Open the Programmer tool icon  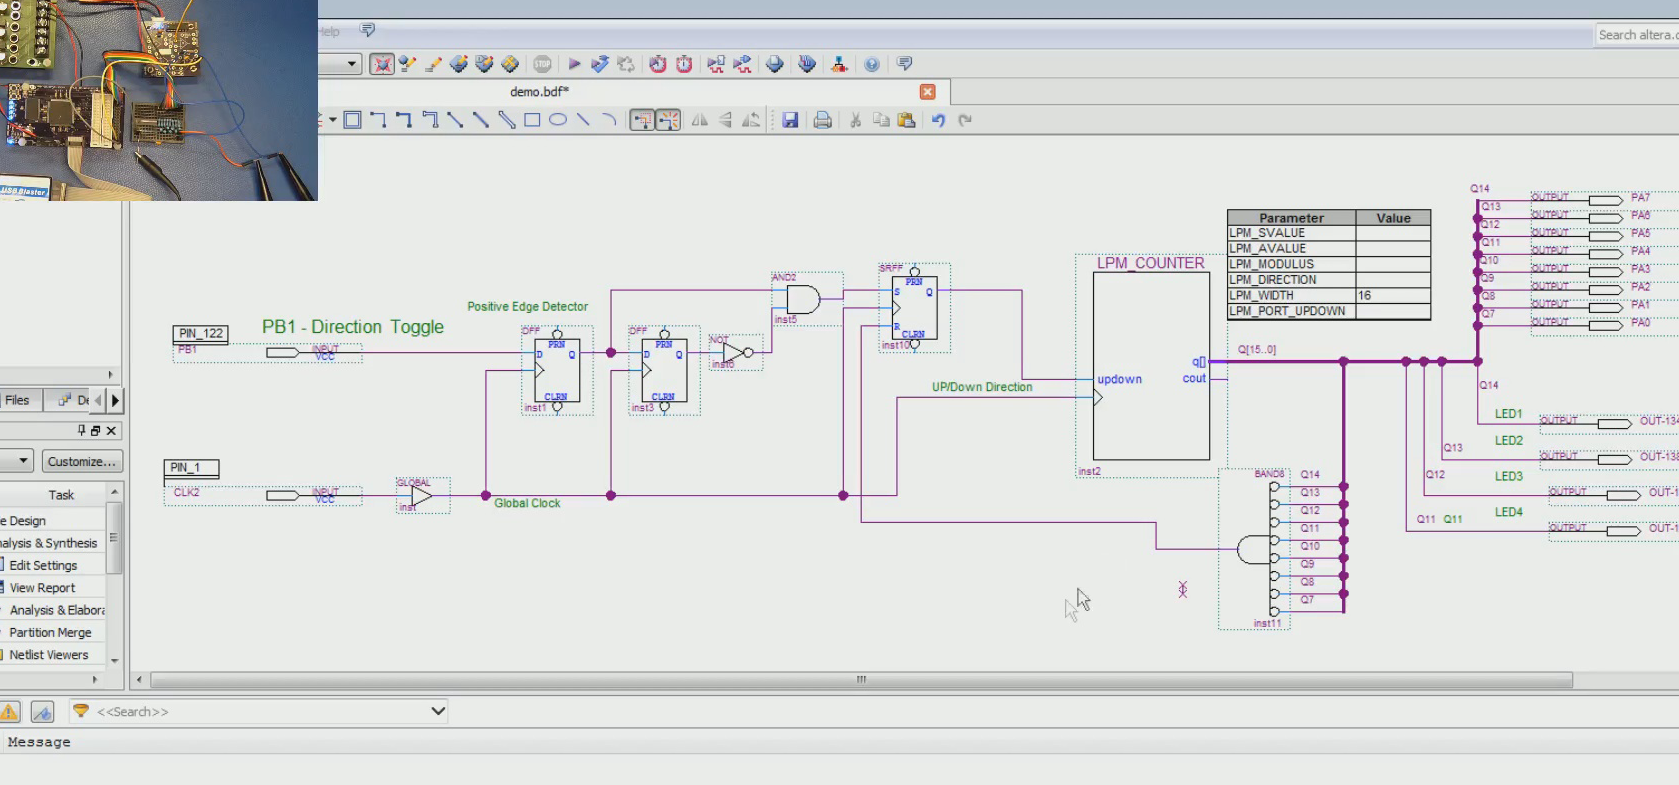click(x=775, y=64)
